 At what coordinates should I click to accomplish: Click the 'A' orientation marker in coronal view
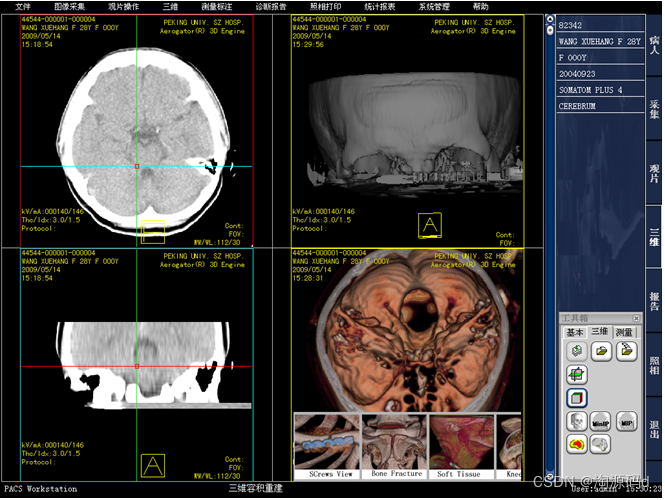[x=153, y=465]
